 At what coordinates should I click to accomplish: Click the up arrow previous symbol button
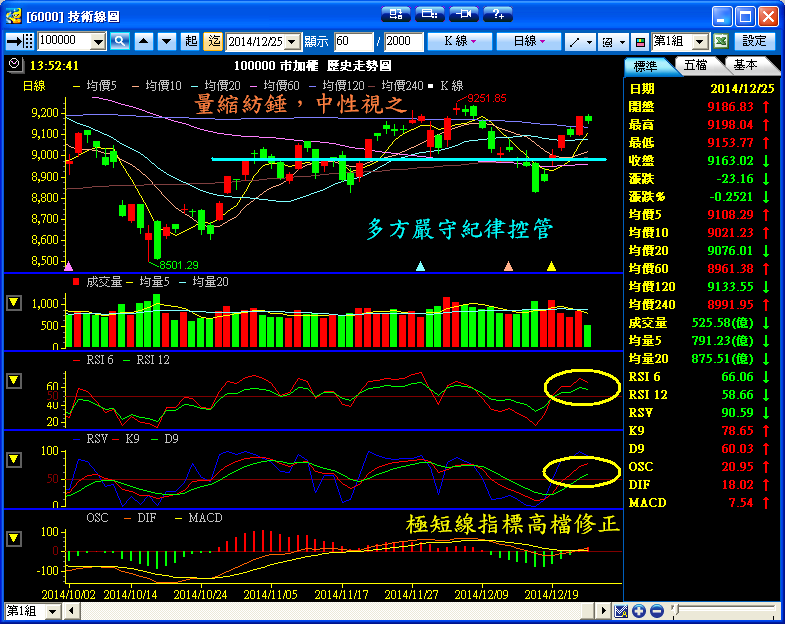pos(143,41)
